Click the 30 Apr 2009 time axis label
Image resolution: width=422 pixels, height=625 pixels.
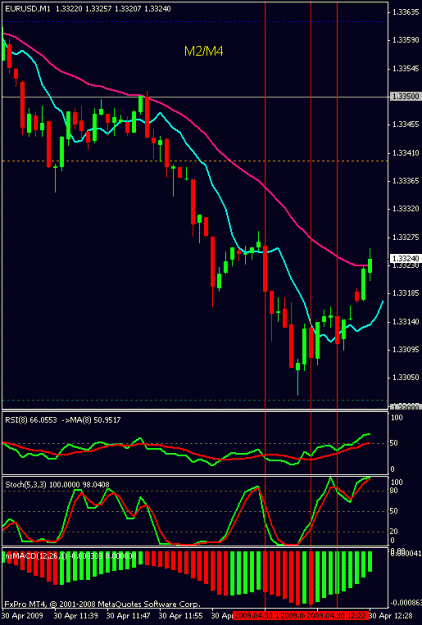(23, 615)
